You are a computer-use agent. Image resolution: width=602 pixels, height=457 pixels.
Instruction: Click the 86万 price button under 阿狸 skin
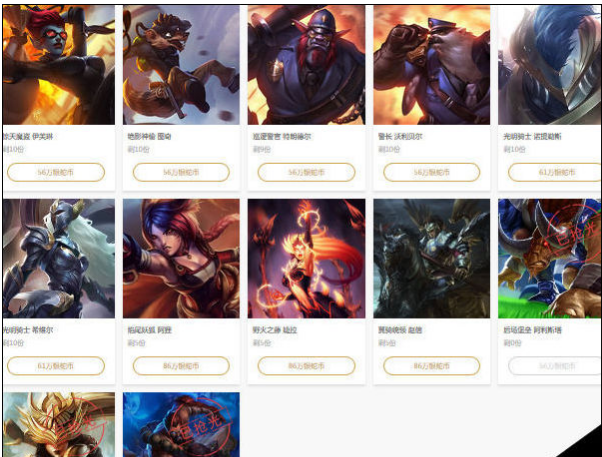[181, 366]
